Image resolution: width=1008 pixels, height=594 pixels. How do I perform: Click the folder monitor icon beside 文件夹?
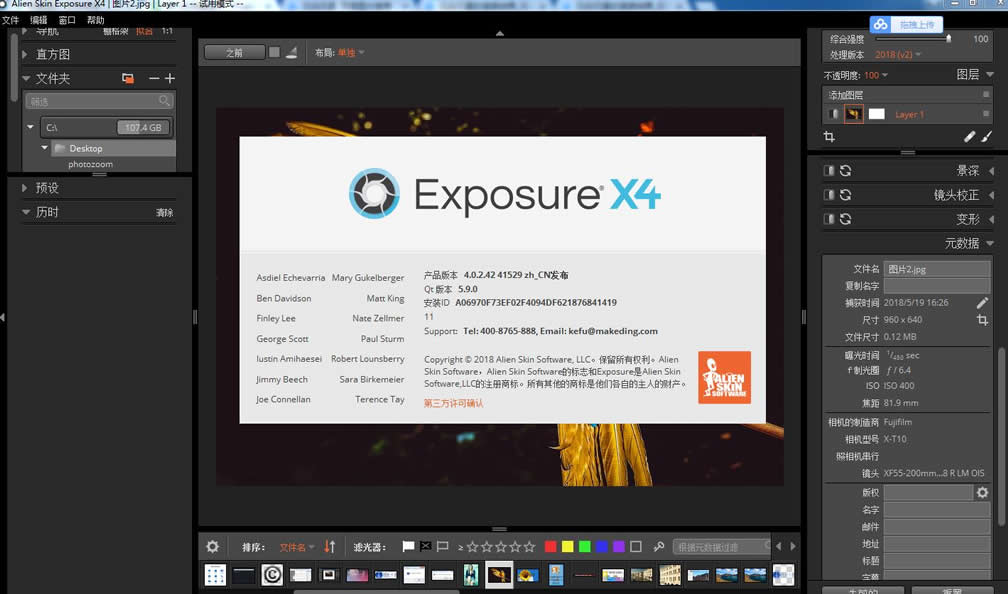point(128,78)
